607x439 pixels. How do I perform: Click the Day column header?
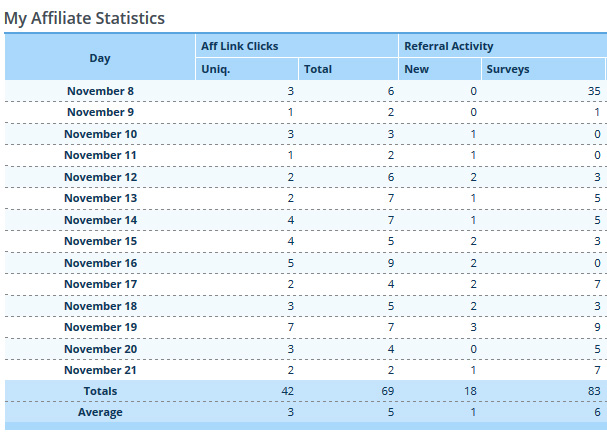coord(100,58)
